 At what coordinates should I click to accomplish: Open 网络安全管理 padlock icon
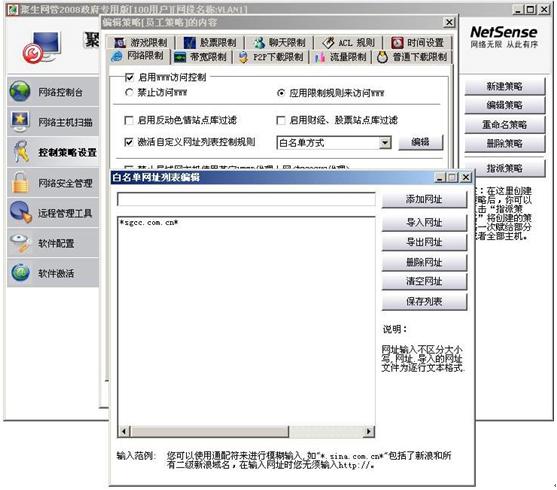coord(20,182)
